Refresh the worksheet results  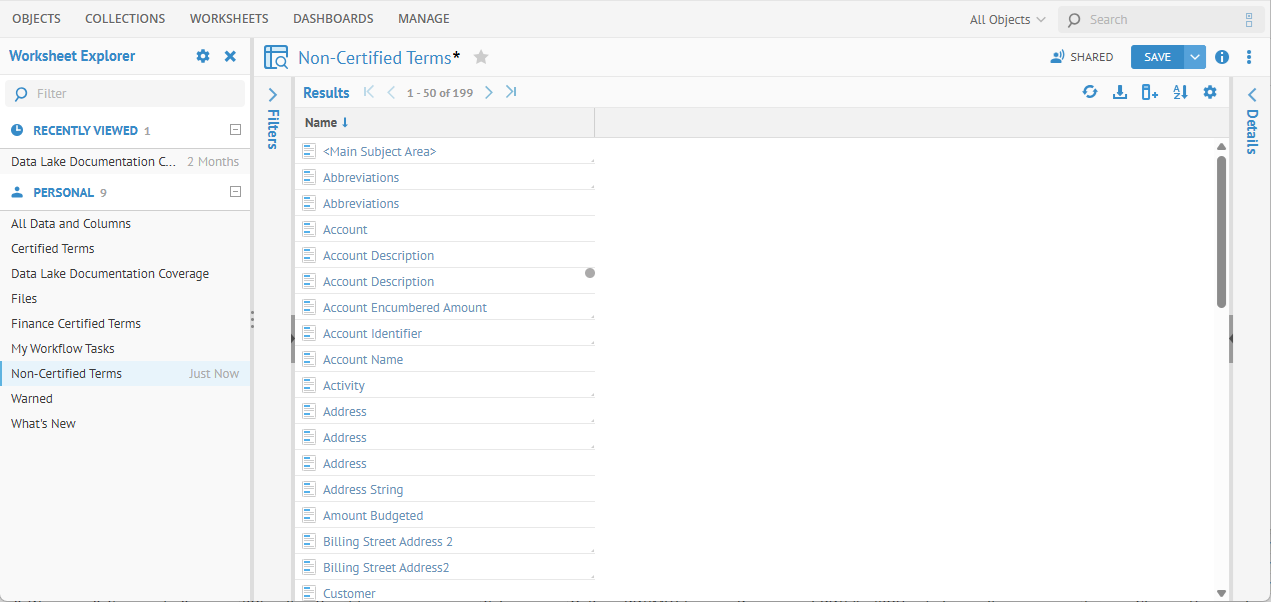[x=1090, y=92]
